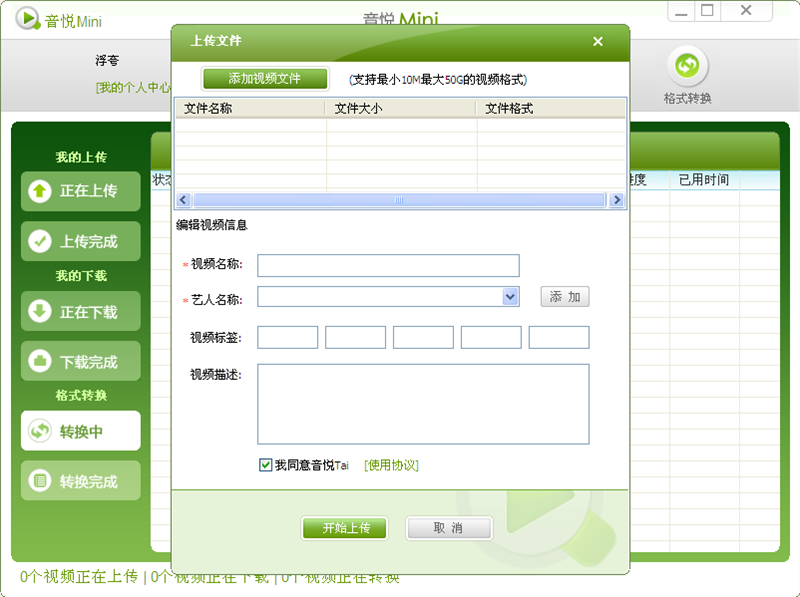Open the 使用协议 link
The height and width of the screenshot is (597, 800).
pos(391,465)
